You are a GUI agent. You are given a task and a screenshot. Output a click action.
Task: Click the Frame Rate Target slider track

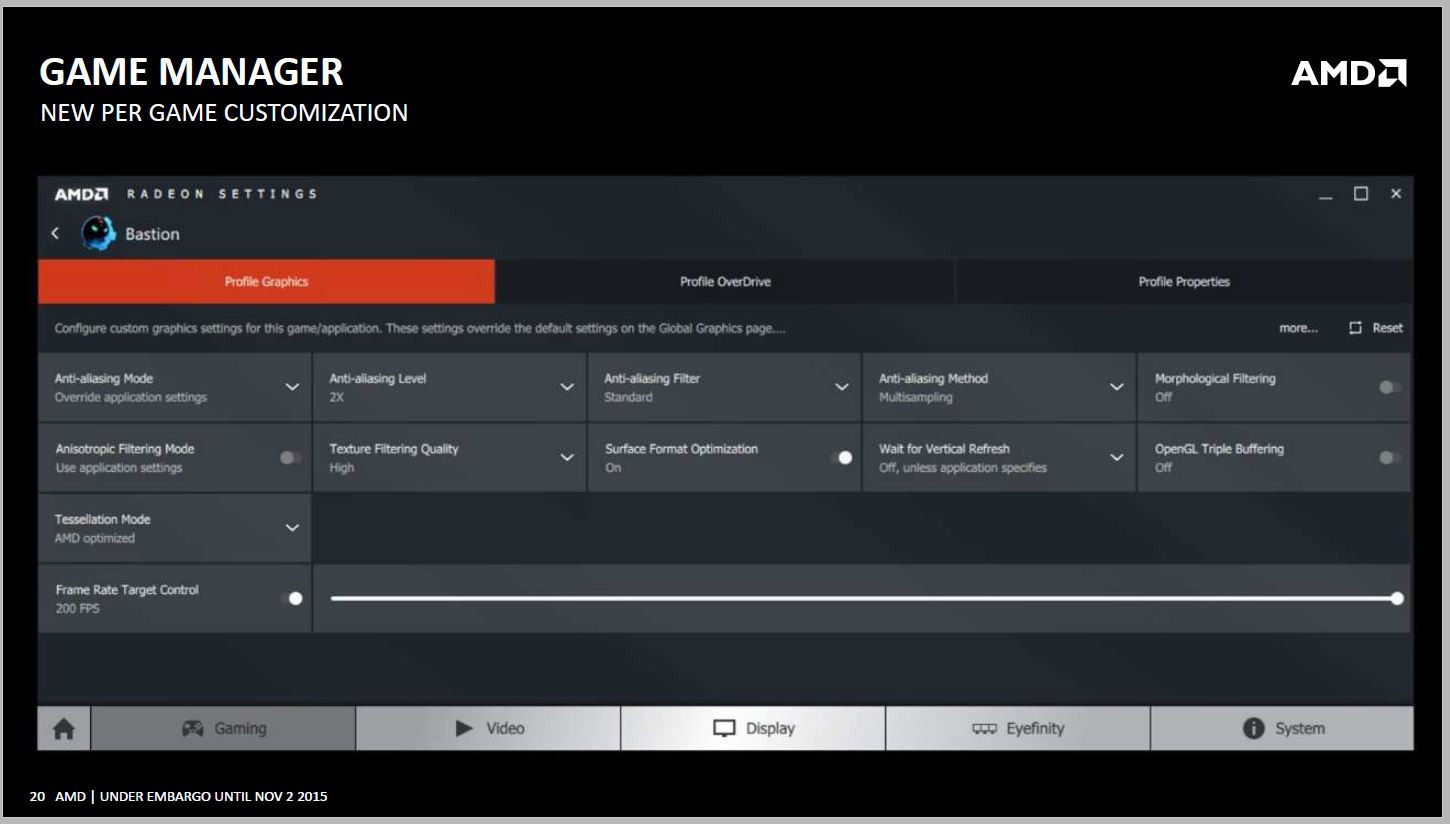863,598
